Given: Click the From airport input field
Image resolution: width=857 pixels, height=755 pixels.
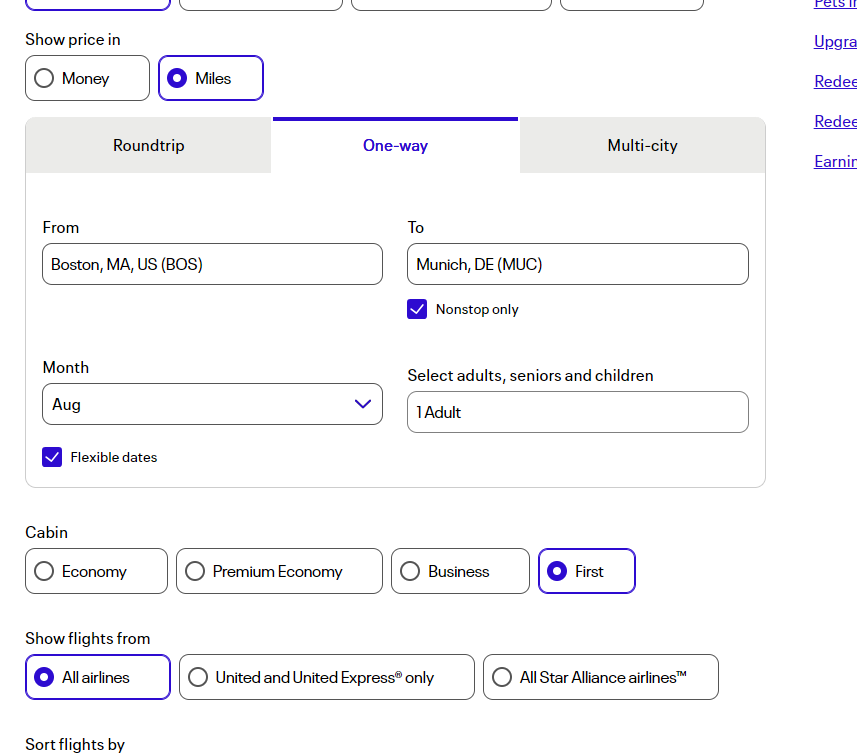Looking at the screenshot, I should [x=212, y=264].
